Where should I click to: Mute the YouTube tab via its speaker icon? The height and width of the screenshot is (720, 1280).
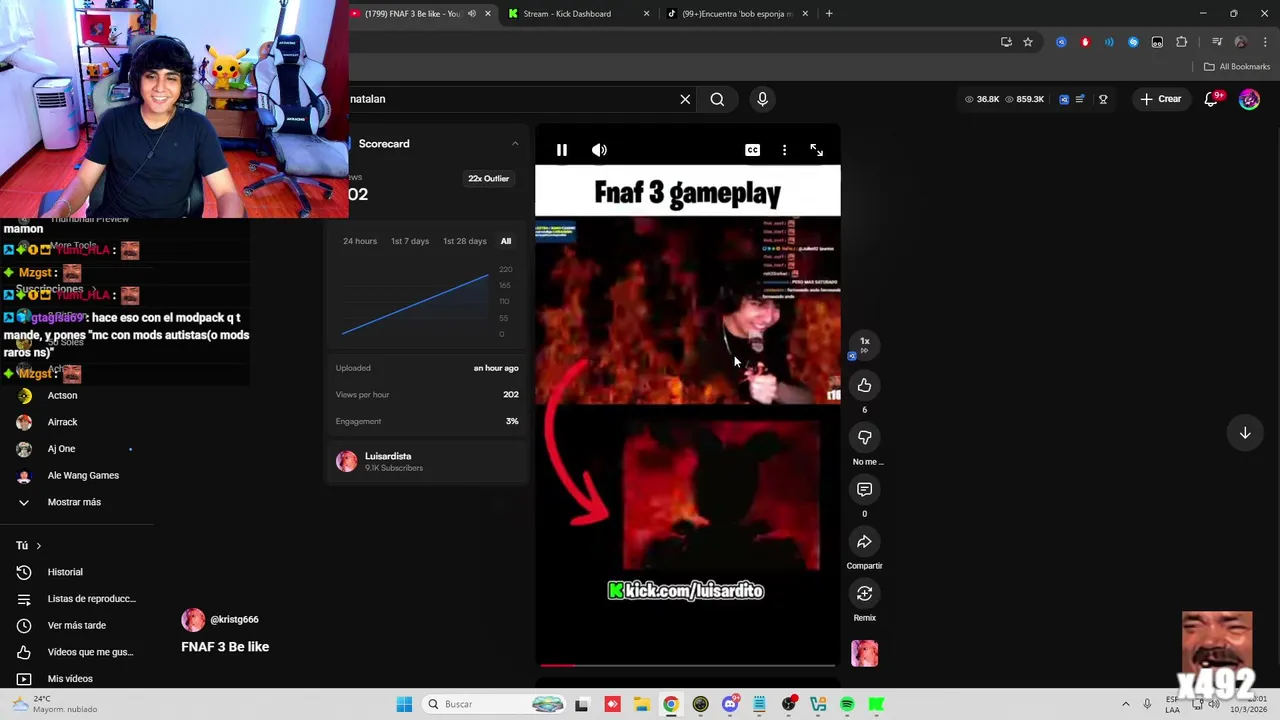(472, 14)
